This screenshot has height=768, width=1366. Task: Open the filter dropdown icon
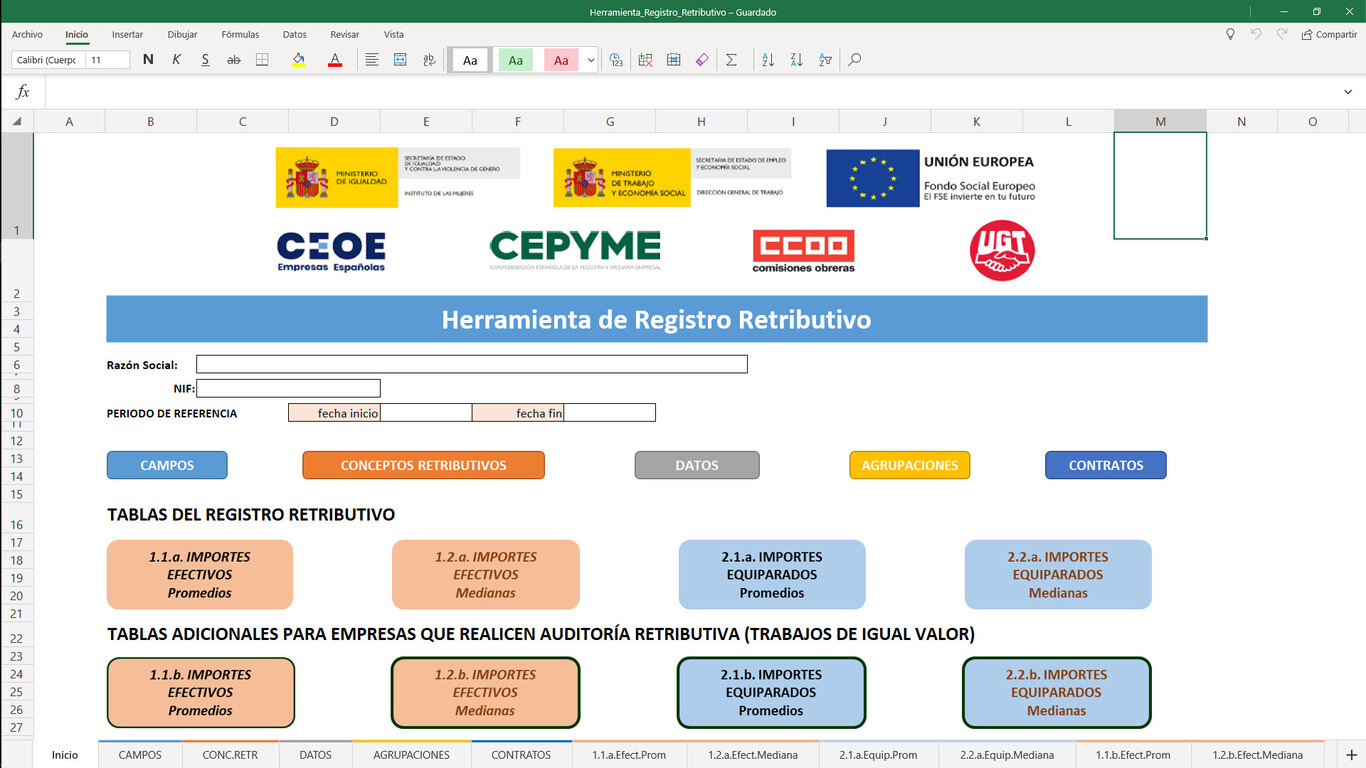click(x=826, y=60)
